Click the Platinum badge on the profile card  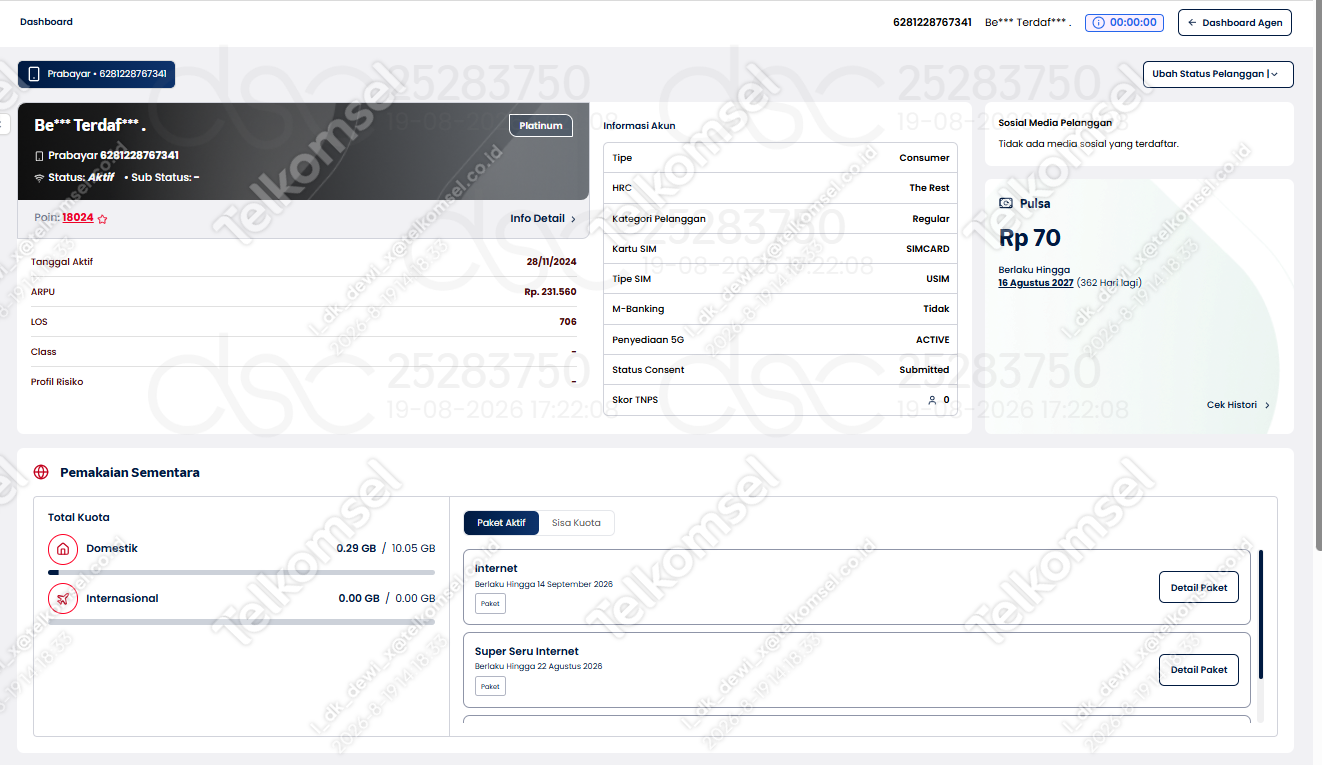pos(541,126)
